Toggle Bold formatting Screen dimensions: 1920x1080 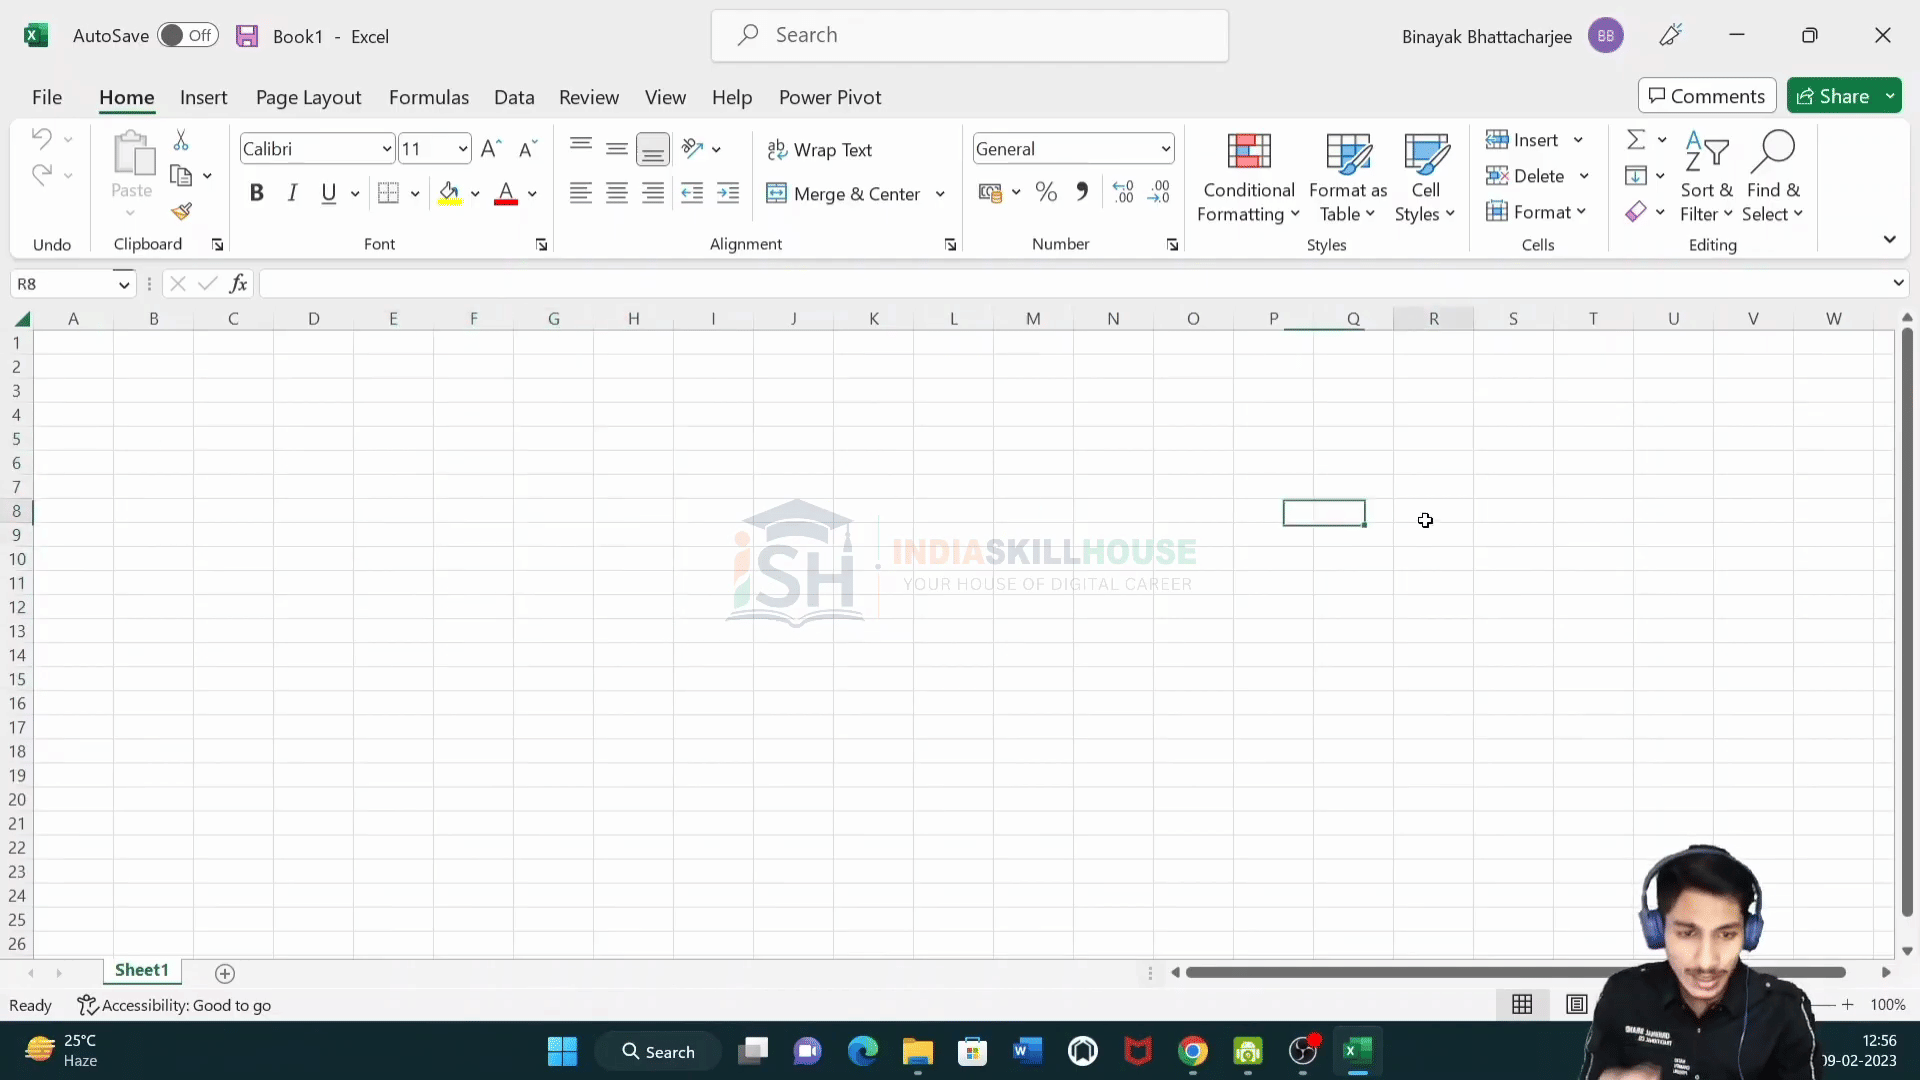(257, 193)
